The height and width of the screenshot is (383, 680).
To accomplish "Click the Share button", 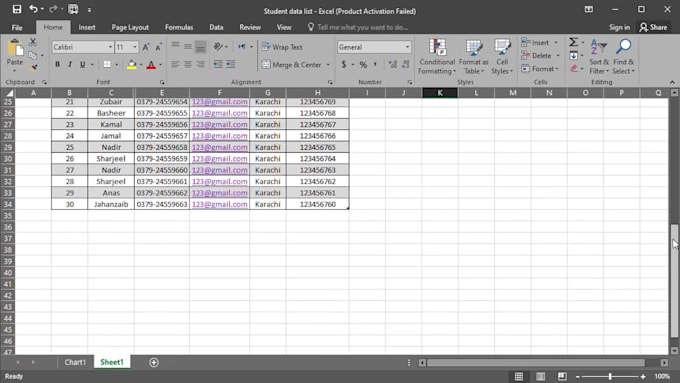I will 653,27.
